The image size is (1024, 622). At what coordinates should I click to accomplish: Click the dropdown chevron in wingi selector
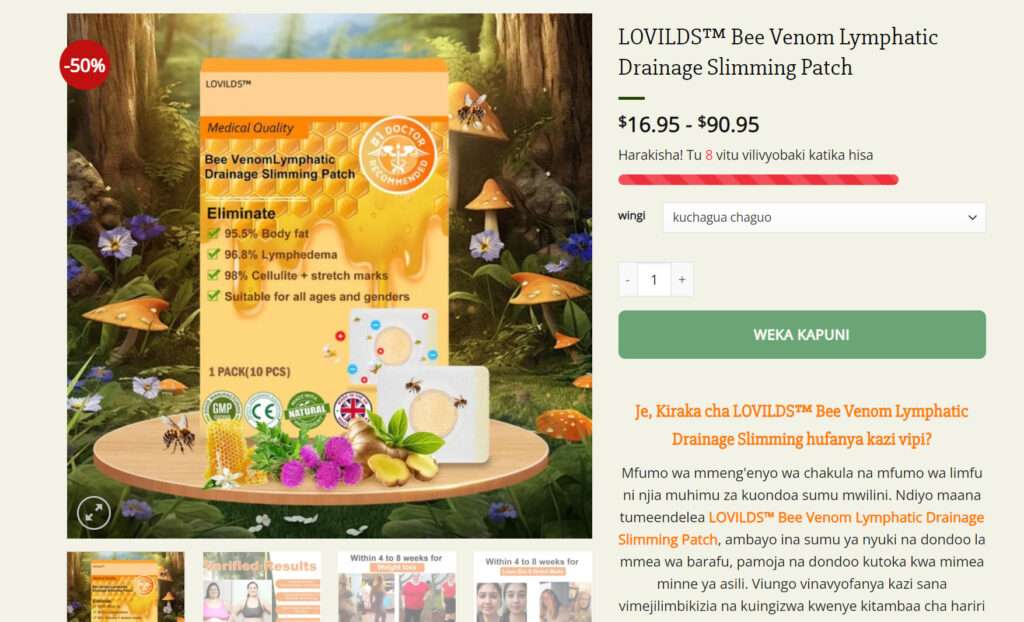[972, 218]
